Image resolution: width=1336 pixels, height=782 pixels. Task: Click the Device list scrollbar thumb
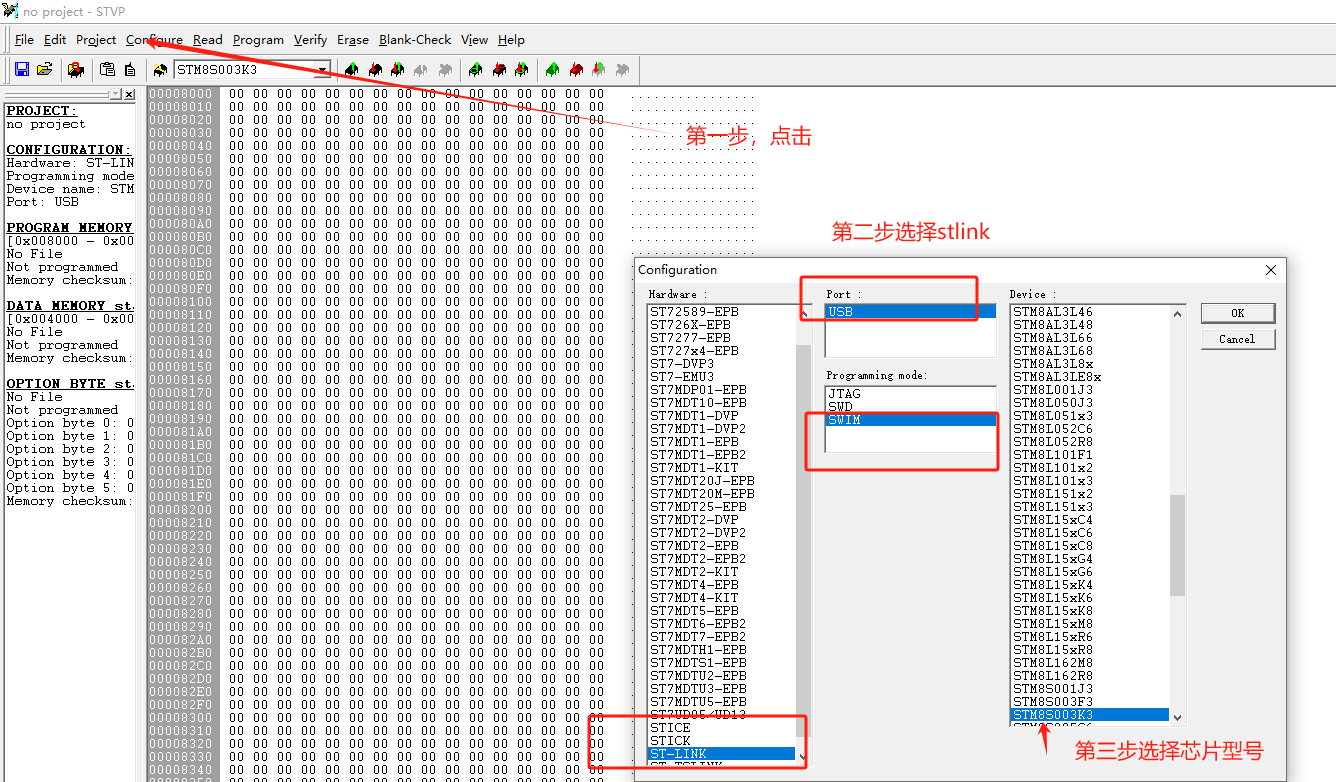[1177, 545]
